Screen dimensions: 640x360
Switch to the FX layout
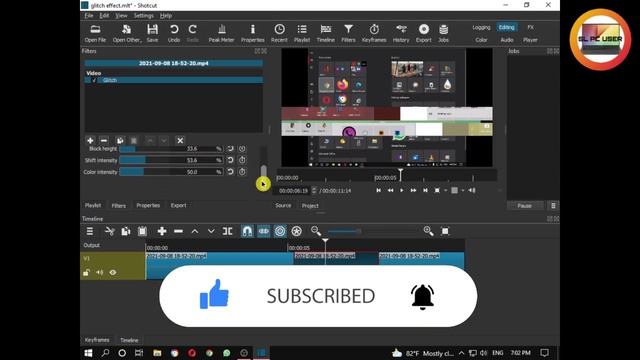530,27
